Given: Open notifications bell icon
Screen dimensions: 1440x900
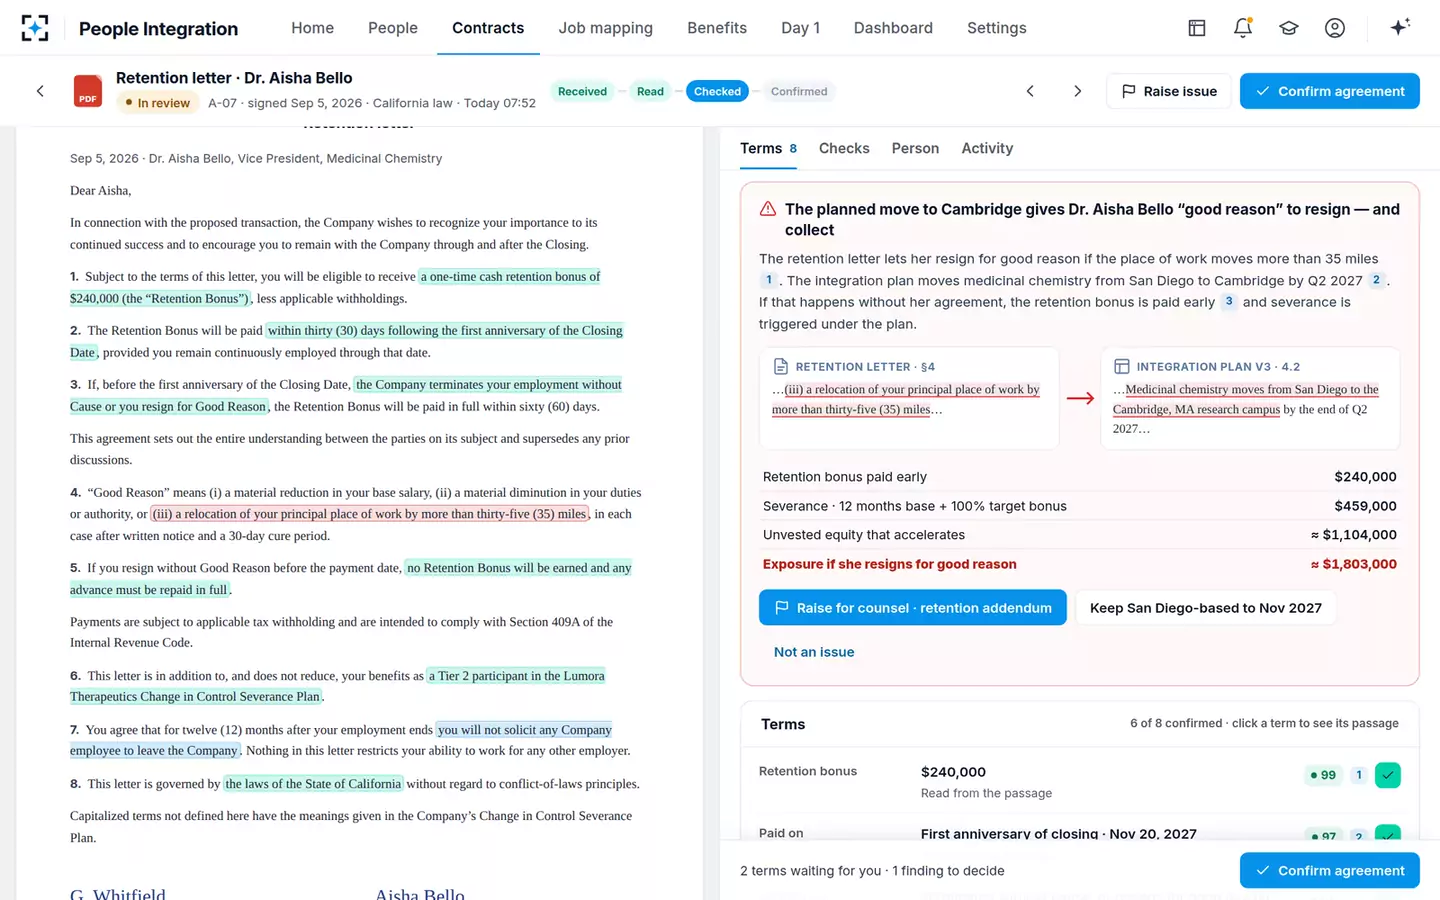Looking at the screenshot, I should click(x=1243, y=28).
